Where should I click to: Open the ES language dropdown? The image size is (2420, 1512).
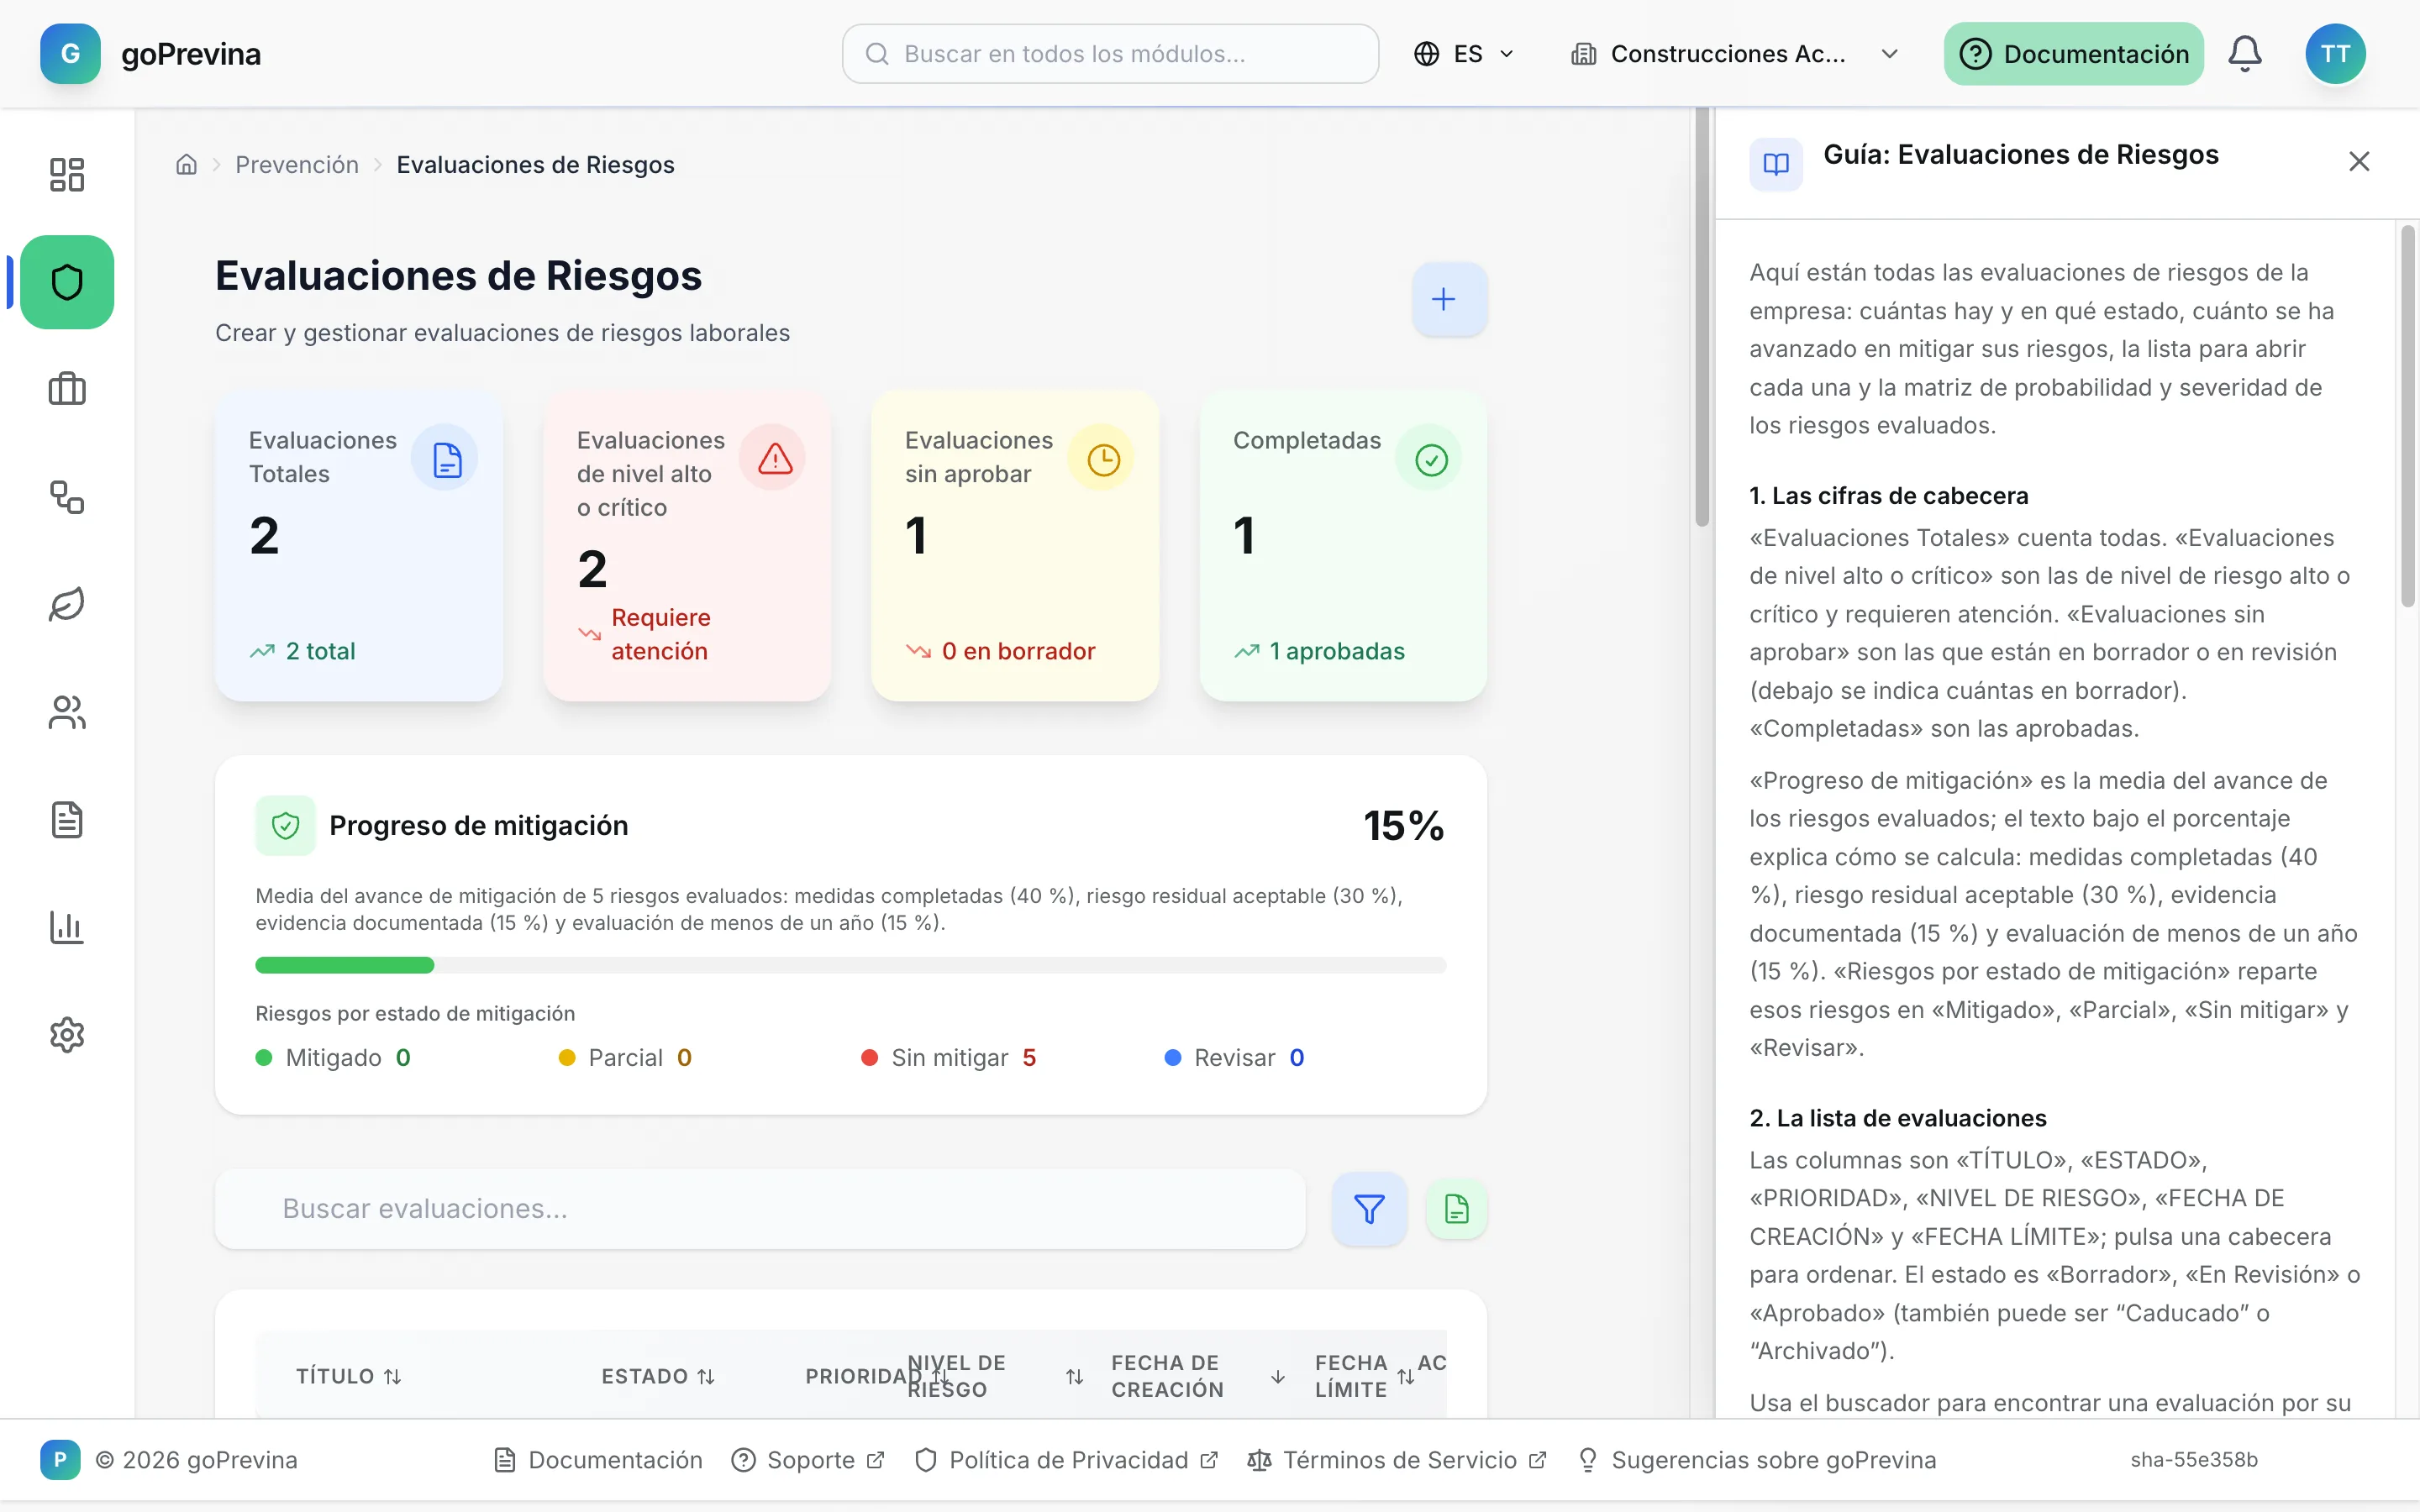[1465, 53]
